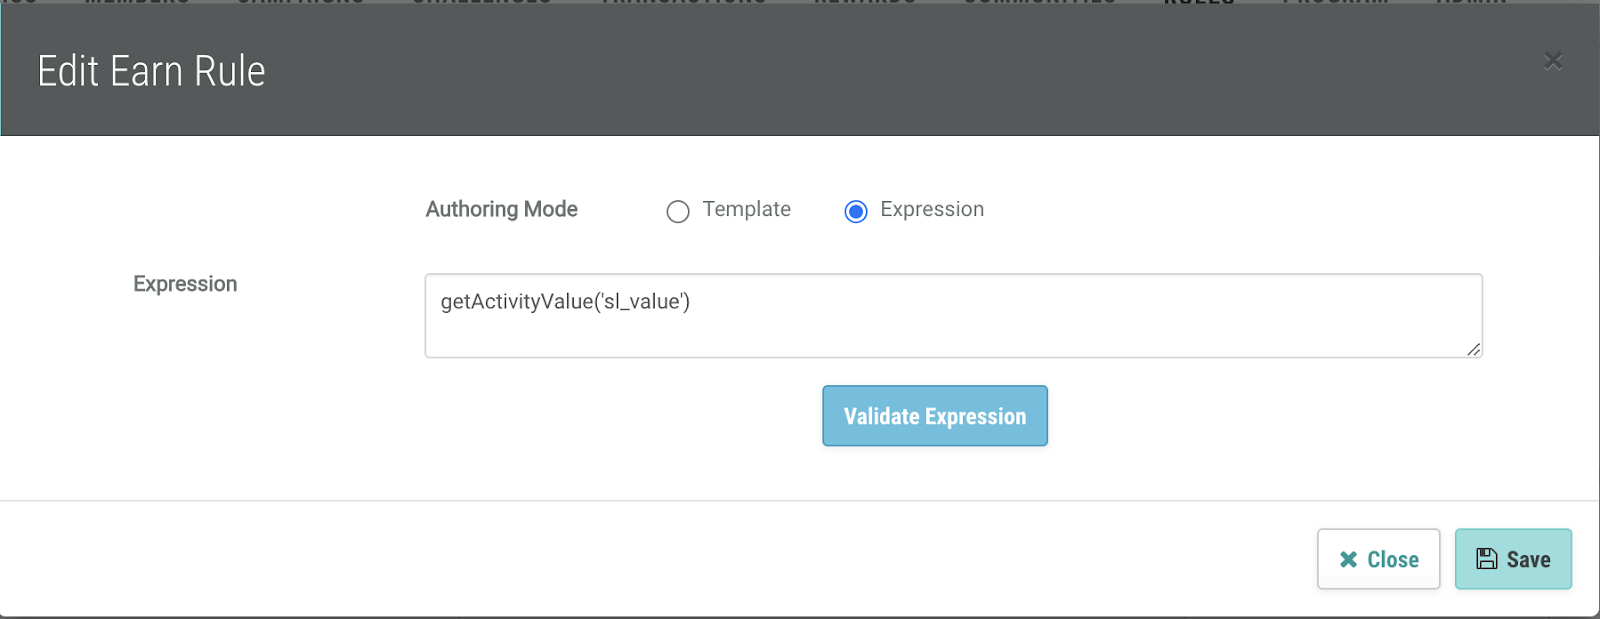
Task: Open the partially visible ADMIN navigation tab
Action: [1471, 3]
